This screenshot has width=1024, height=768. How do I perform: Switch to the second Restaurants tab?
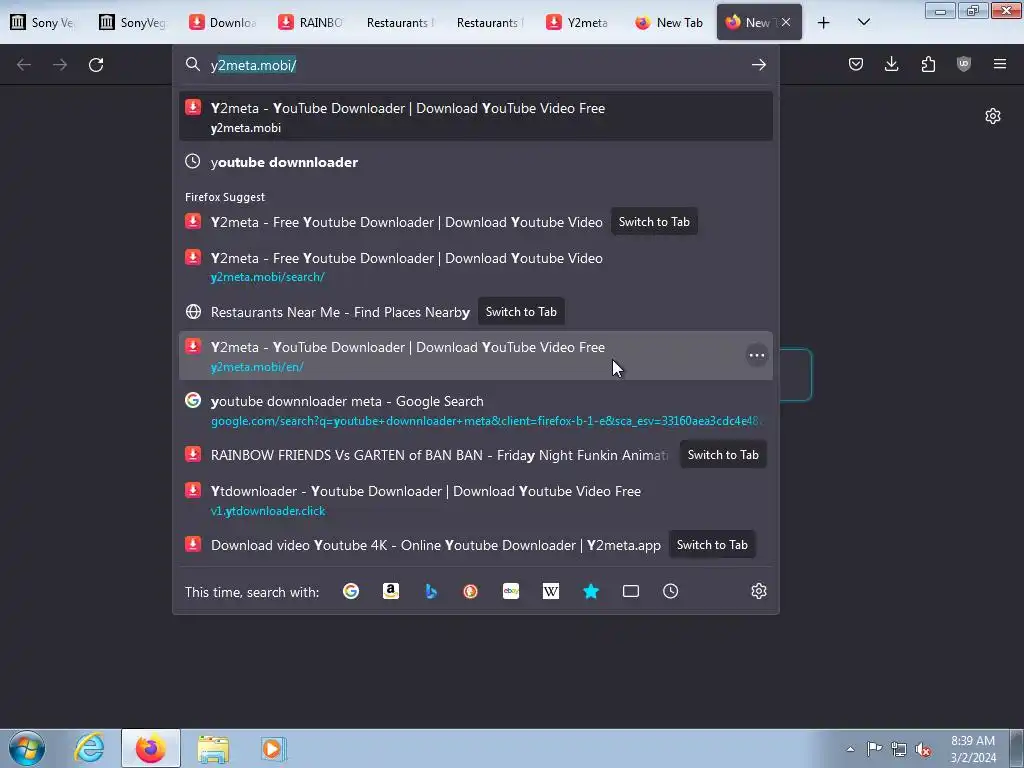(490, 22)
